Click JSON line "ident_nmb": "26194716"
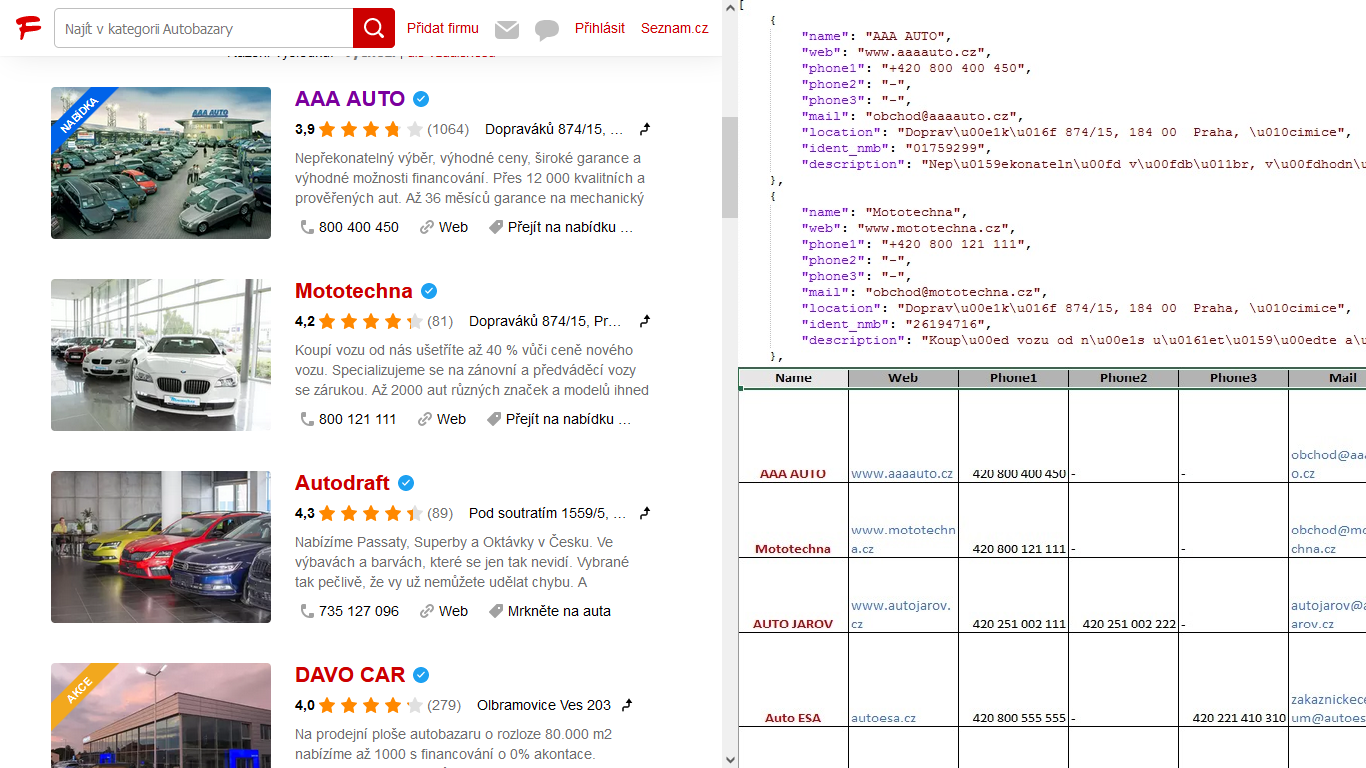 (898, 324)
